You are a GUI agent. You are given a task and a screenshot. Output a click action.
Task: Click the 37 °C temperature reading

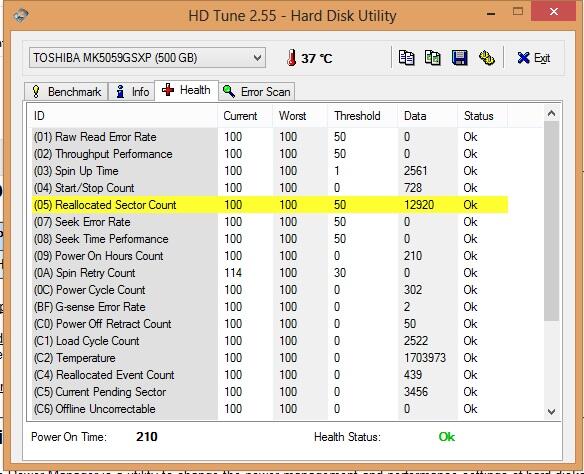317,58
